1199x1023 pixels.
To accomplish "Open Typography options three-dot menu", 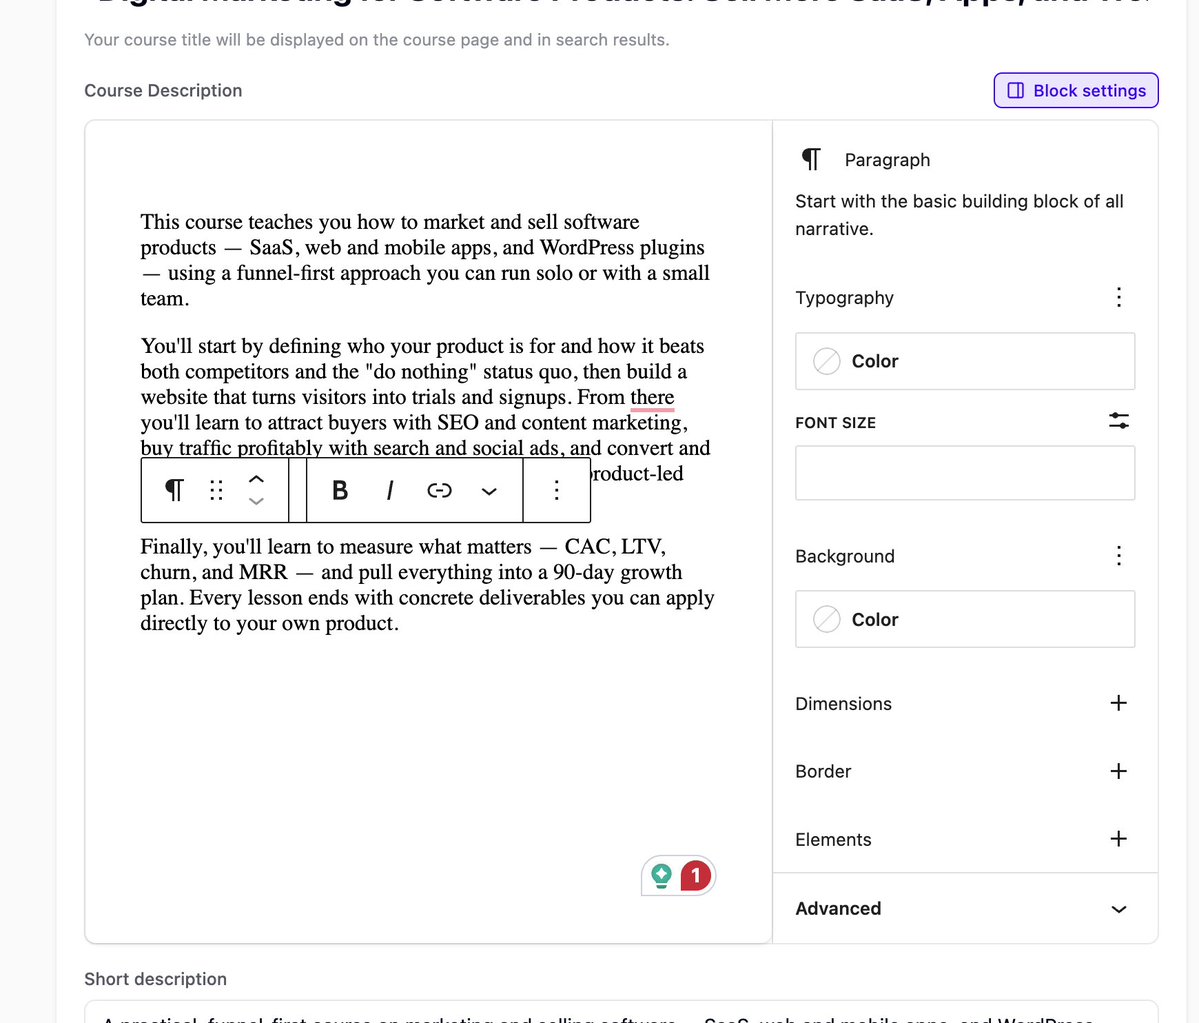I will 1119,297.
